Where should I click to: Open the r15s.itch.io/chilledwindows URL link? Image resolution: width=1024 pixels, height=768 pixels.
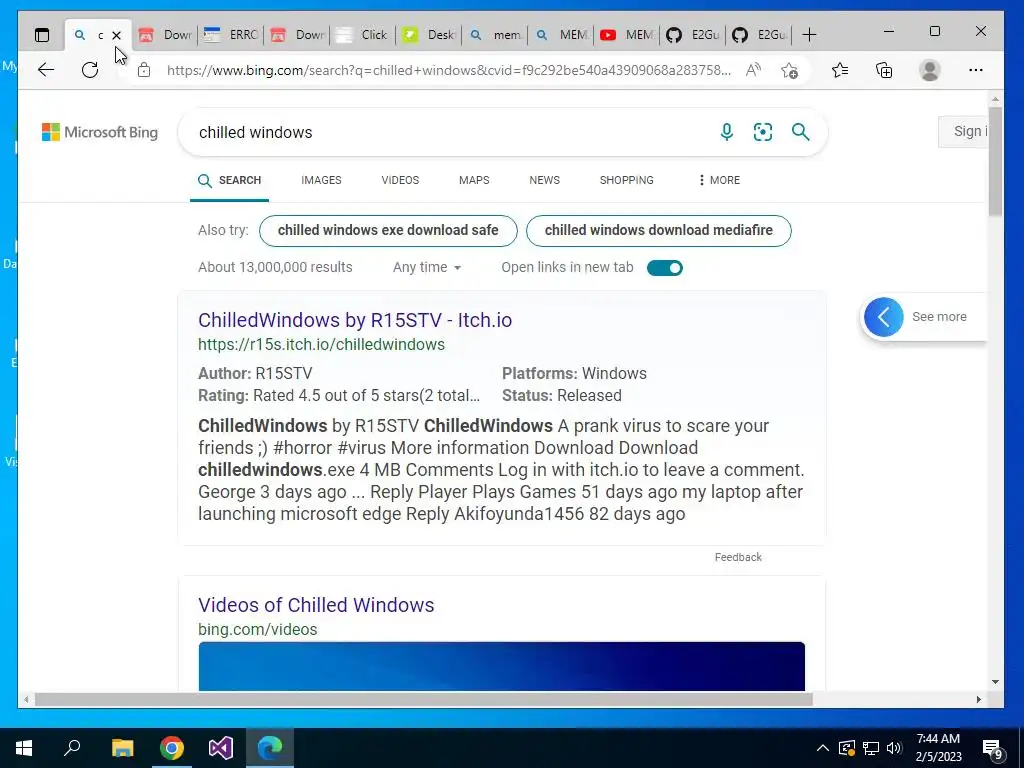pyautogui.click(x=321, y=344)
